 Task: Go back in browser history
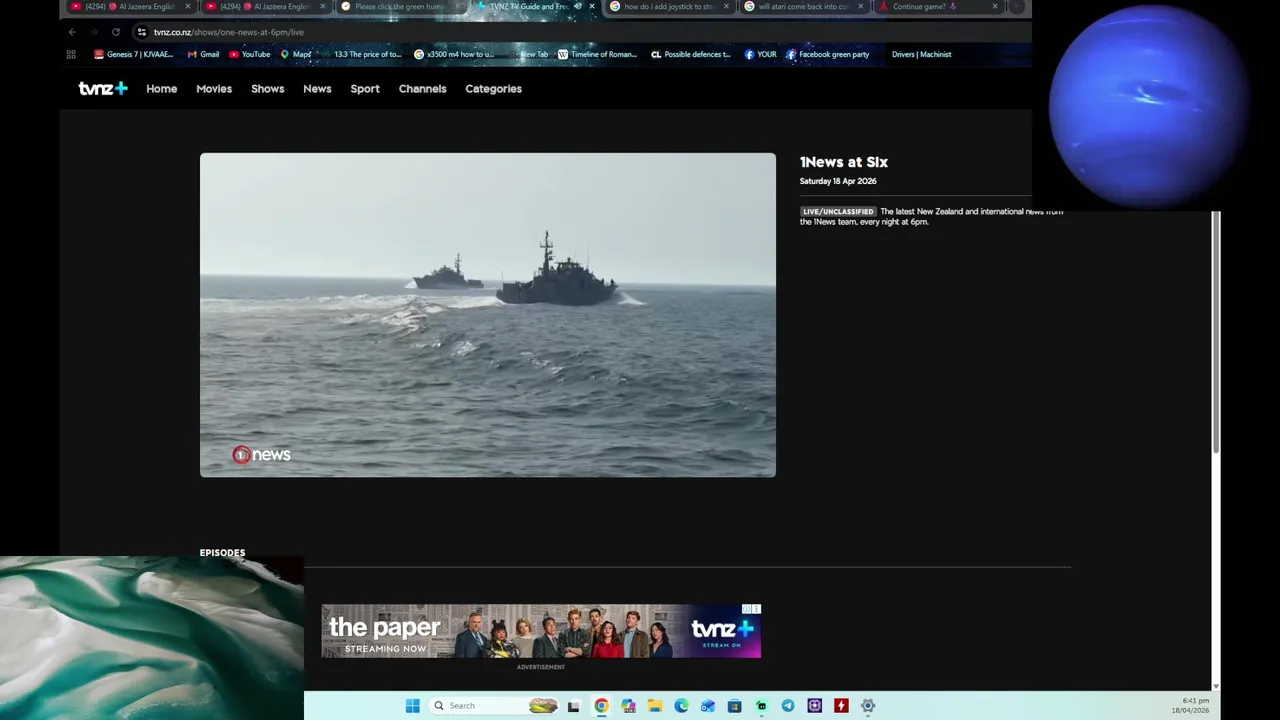tap(72, 32)
